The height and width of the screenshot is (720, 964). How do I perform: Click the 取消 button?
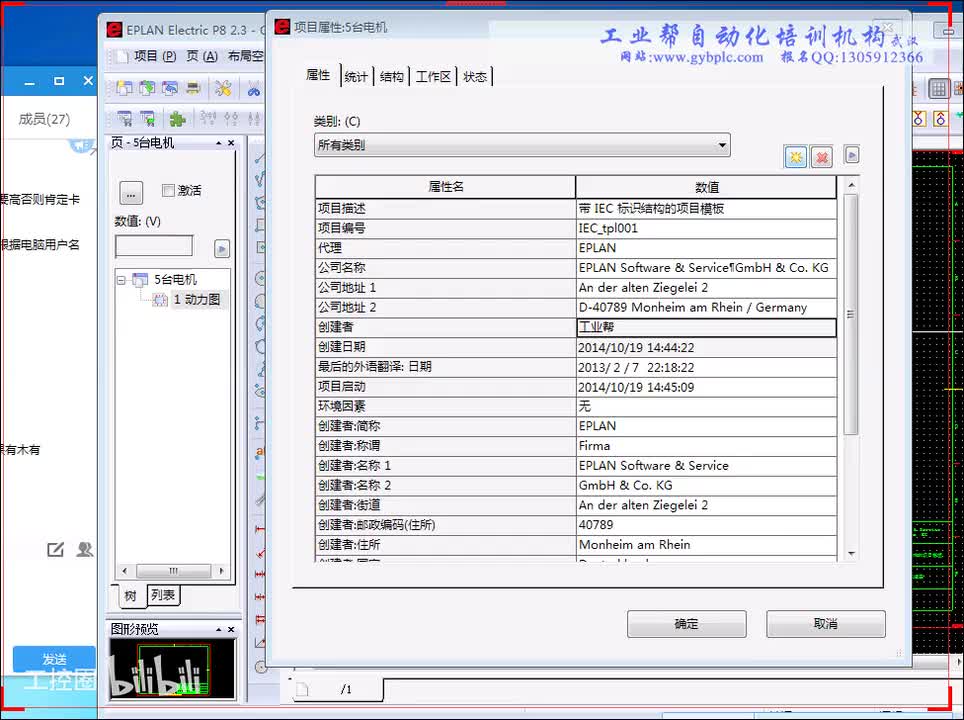826,624
